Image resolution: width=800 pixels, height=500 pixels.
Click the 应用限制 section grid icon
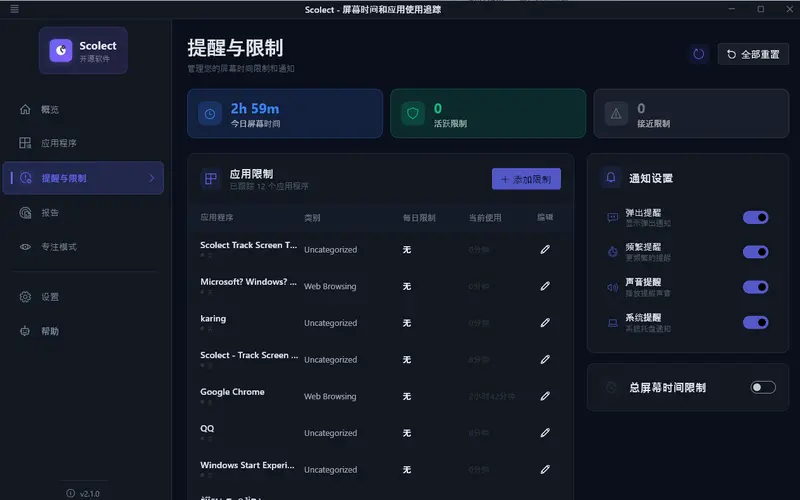211,179
